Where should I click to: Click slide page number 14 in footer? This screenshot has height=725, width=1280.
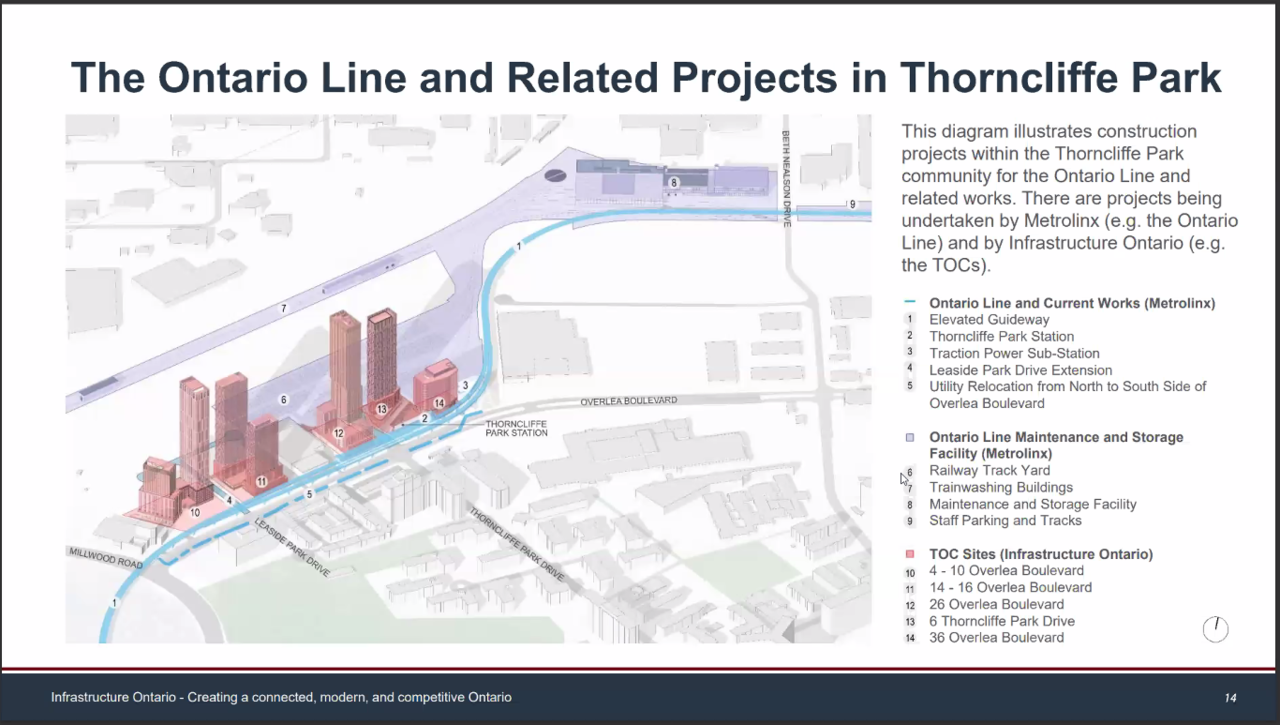1230,697
